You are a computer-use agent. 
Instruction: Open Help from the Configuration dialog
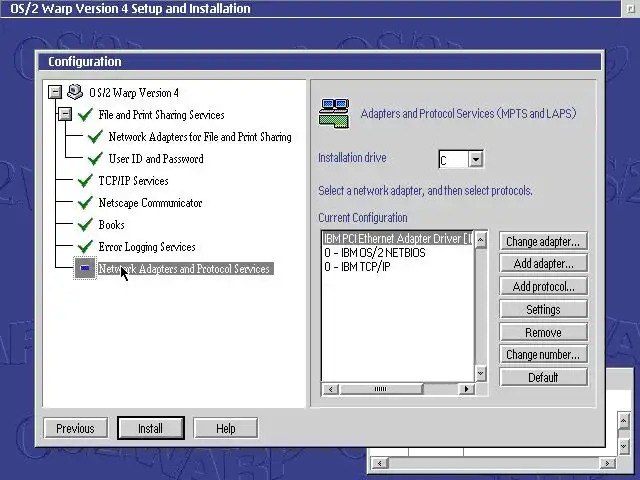(226, 428)
